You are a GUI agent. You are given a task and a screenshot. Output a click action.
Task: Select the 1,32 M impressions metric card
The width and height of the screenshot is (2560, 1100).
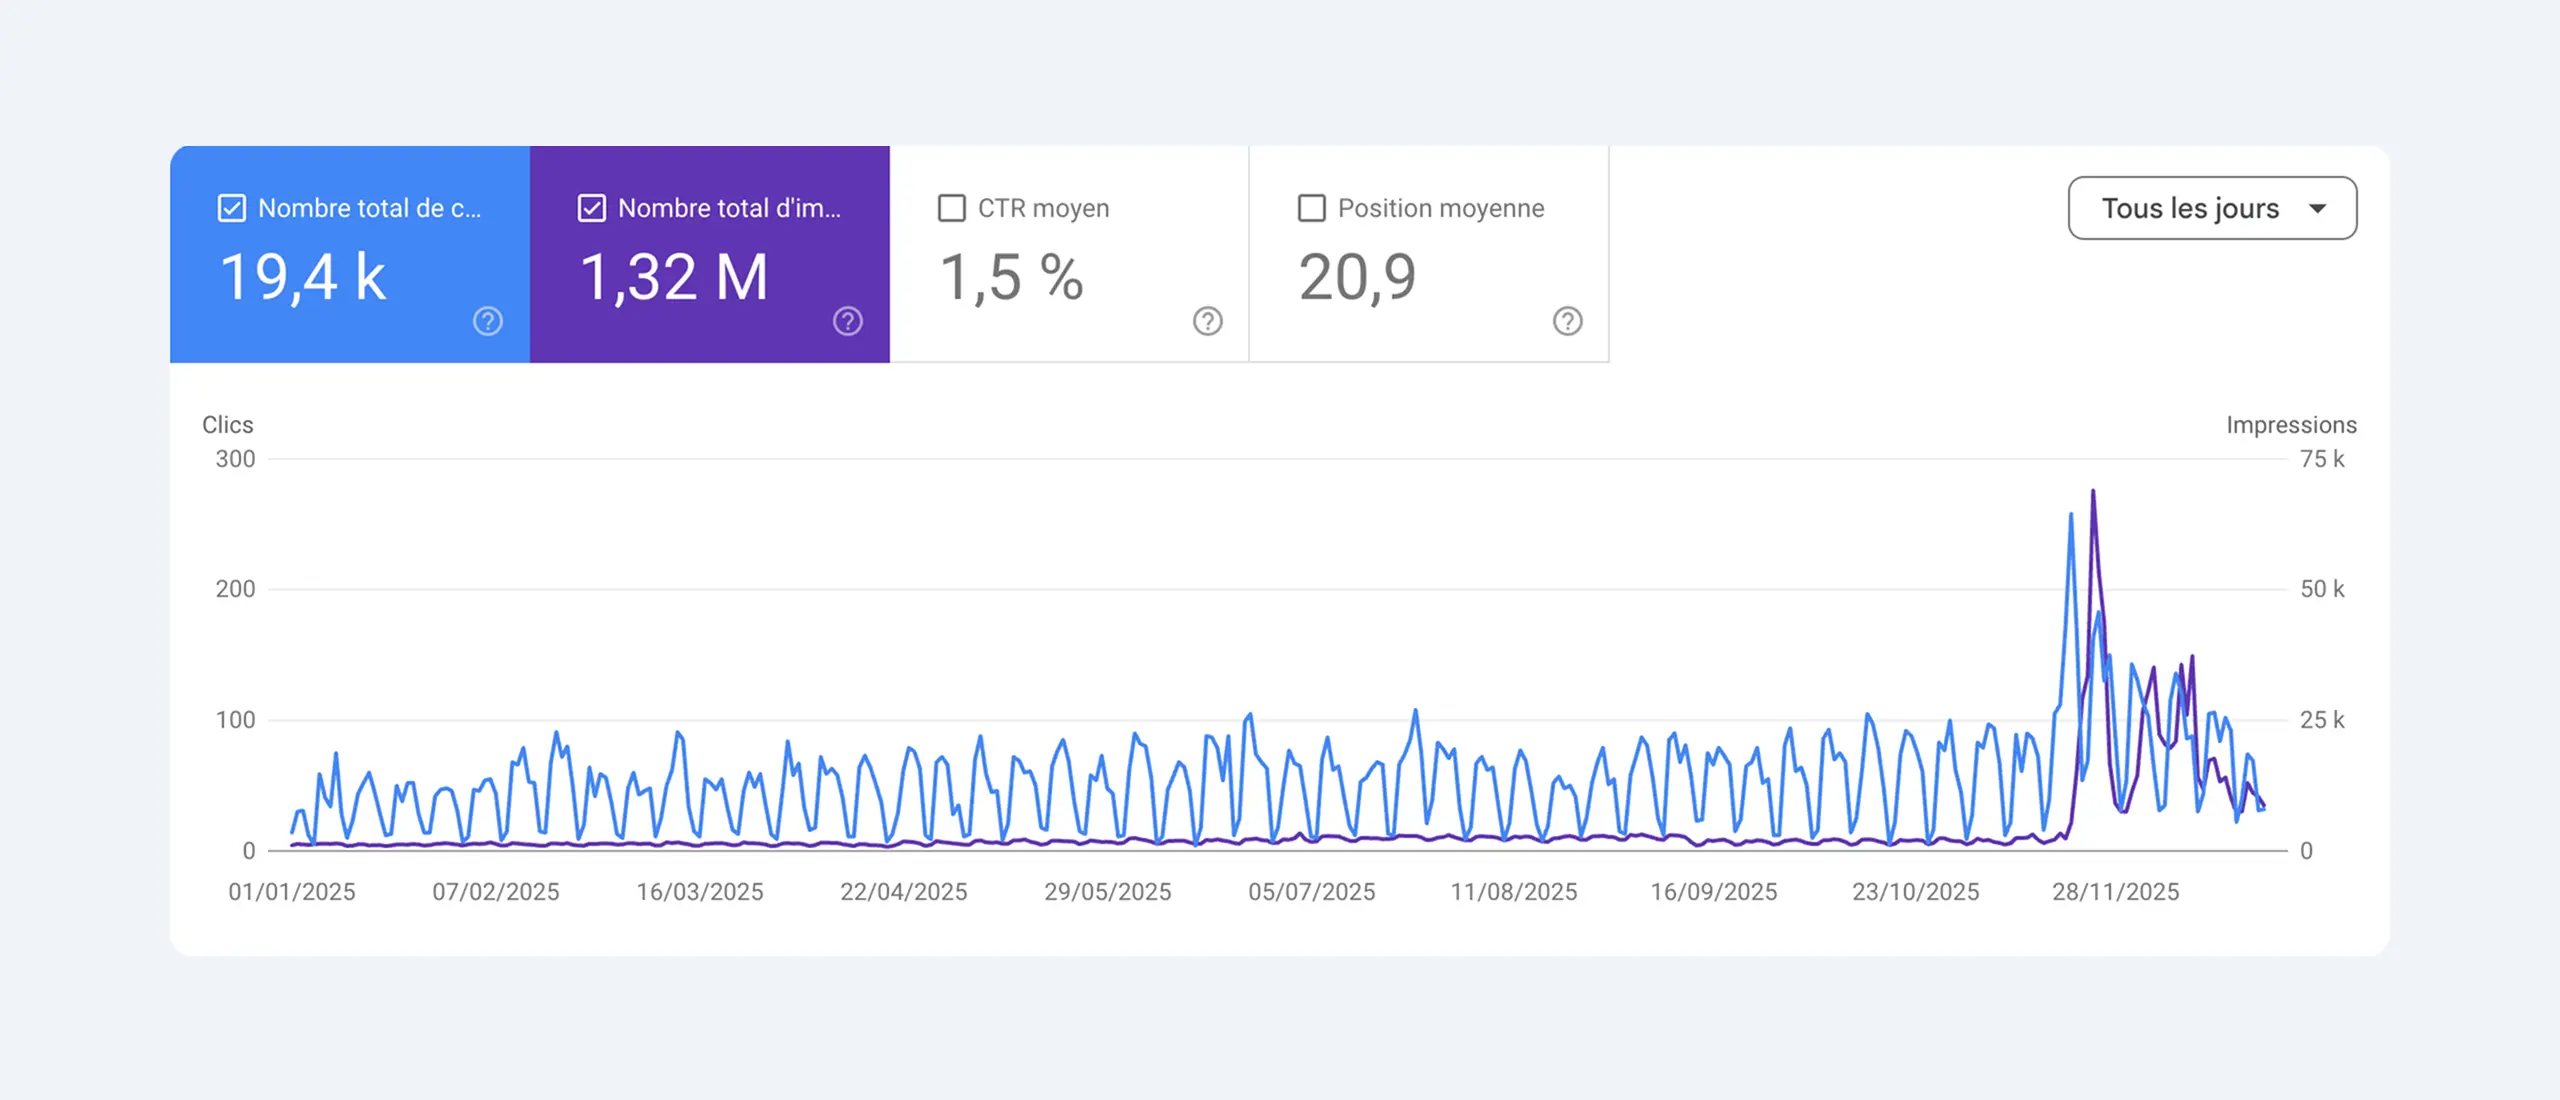675,278
